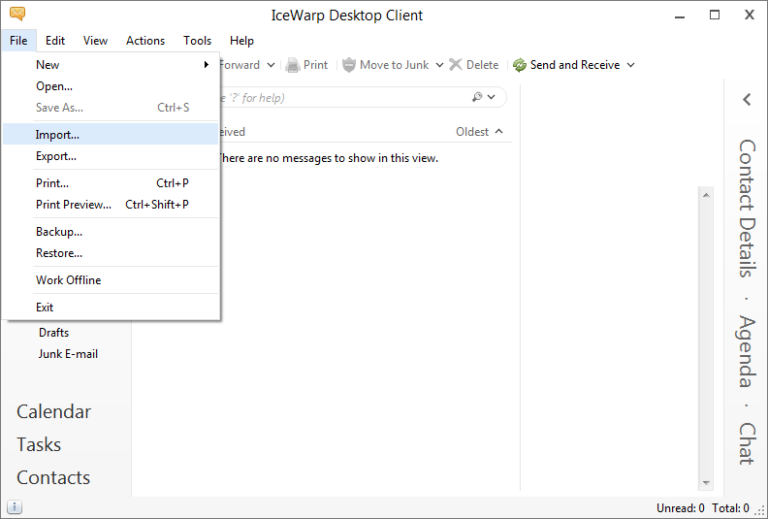768x519 pixels.
Task: Choose Print Preview... menu entry
Action: [111, 205]
